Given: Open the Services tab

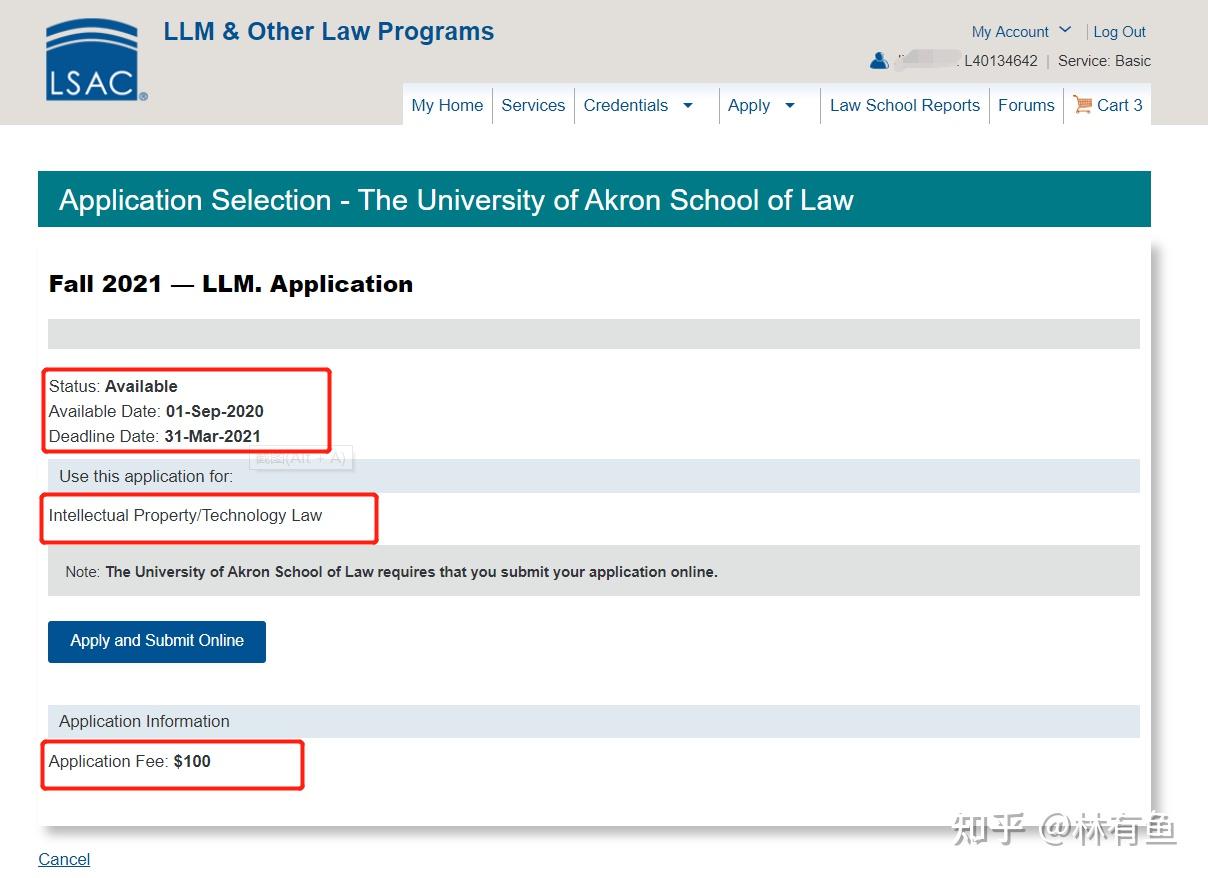Looking at the screenshot, I should pyautogui.click(x=533, y=104).
